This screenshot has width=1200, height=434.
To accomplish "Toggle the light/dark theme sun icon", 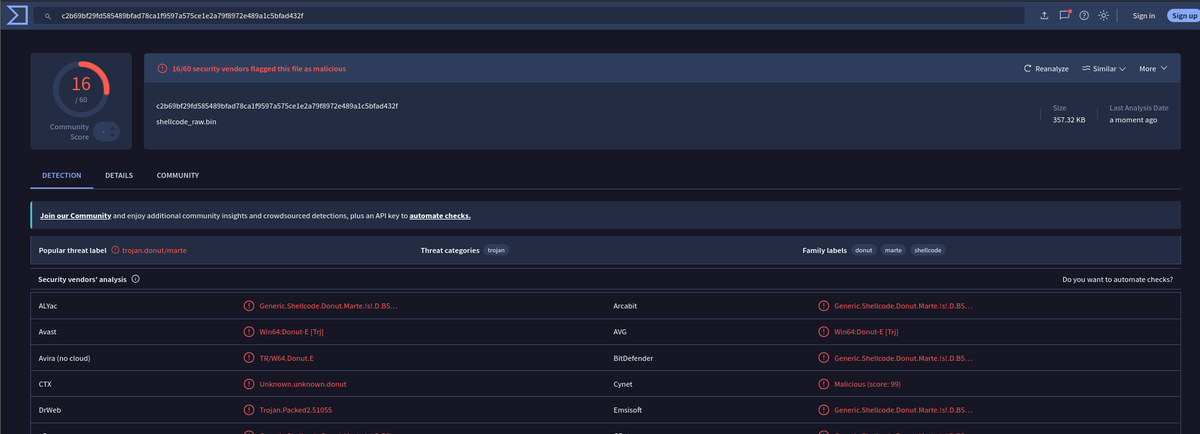I will coord(1103,15).
